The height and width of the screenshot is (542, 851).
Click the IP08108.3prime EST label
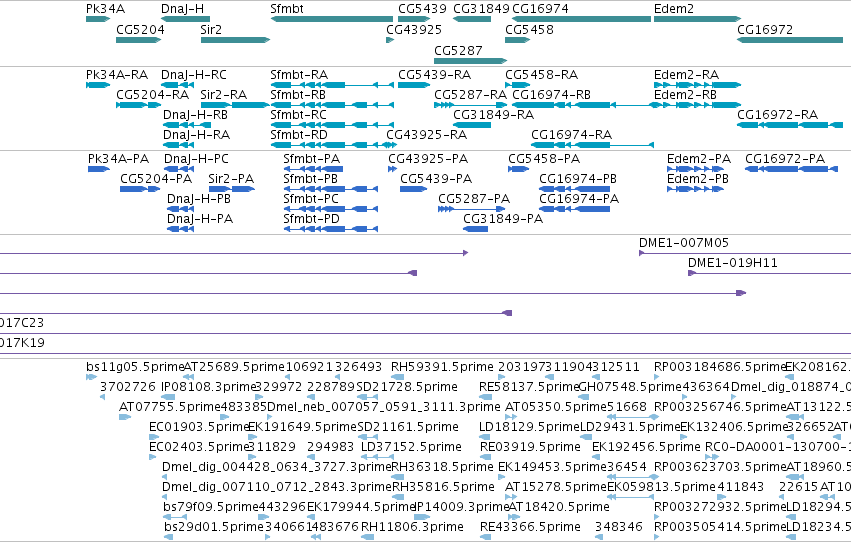pyautogui.click(x=208, y=387)
